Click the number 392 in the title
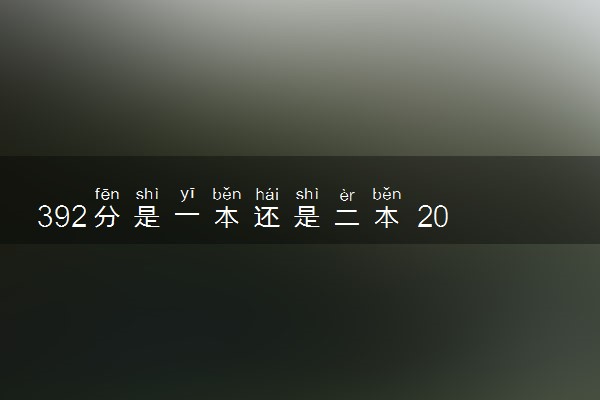This screenshot has width=600, height=400. [62, 217]
